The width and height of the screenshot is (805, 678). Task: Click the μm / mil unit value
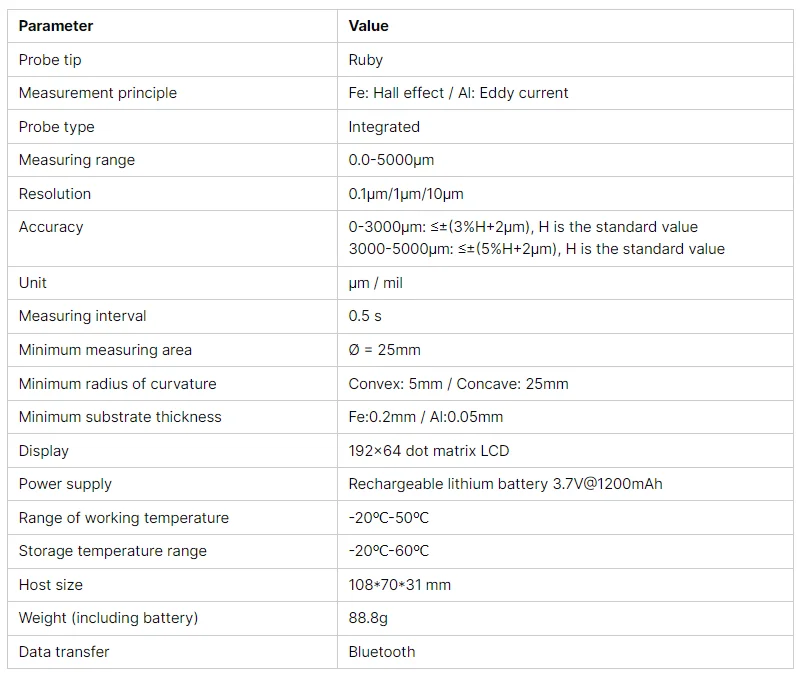tap(375, 283)
